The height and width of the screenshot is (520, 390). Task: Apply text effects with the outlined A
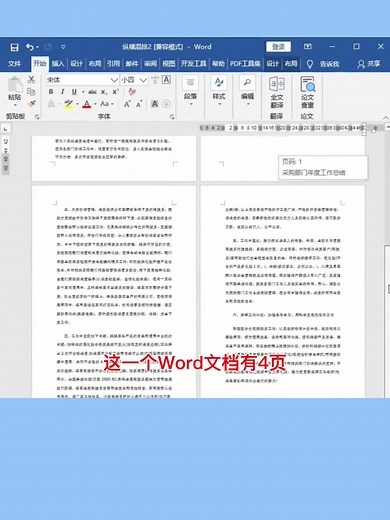(x=51, y=104)
